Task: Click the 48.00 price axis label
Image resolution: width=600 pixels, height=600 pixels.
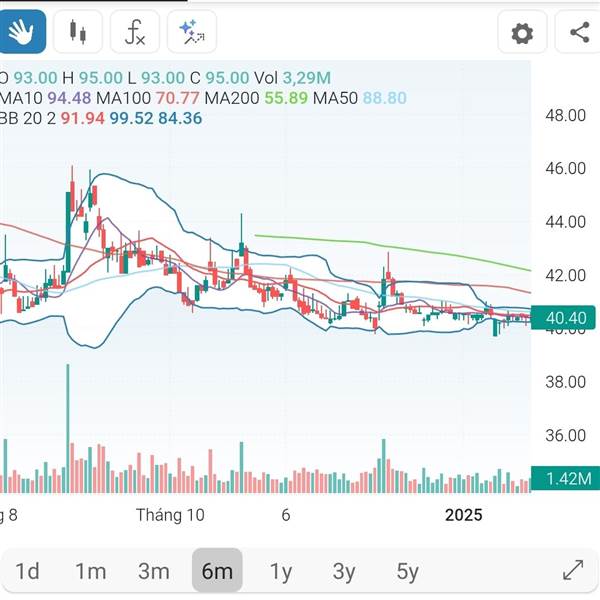Action: click(x=565, y=115)
